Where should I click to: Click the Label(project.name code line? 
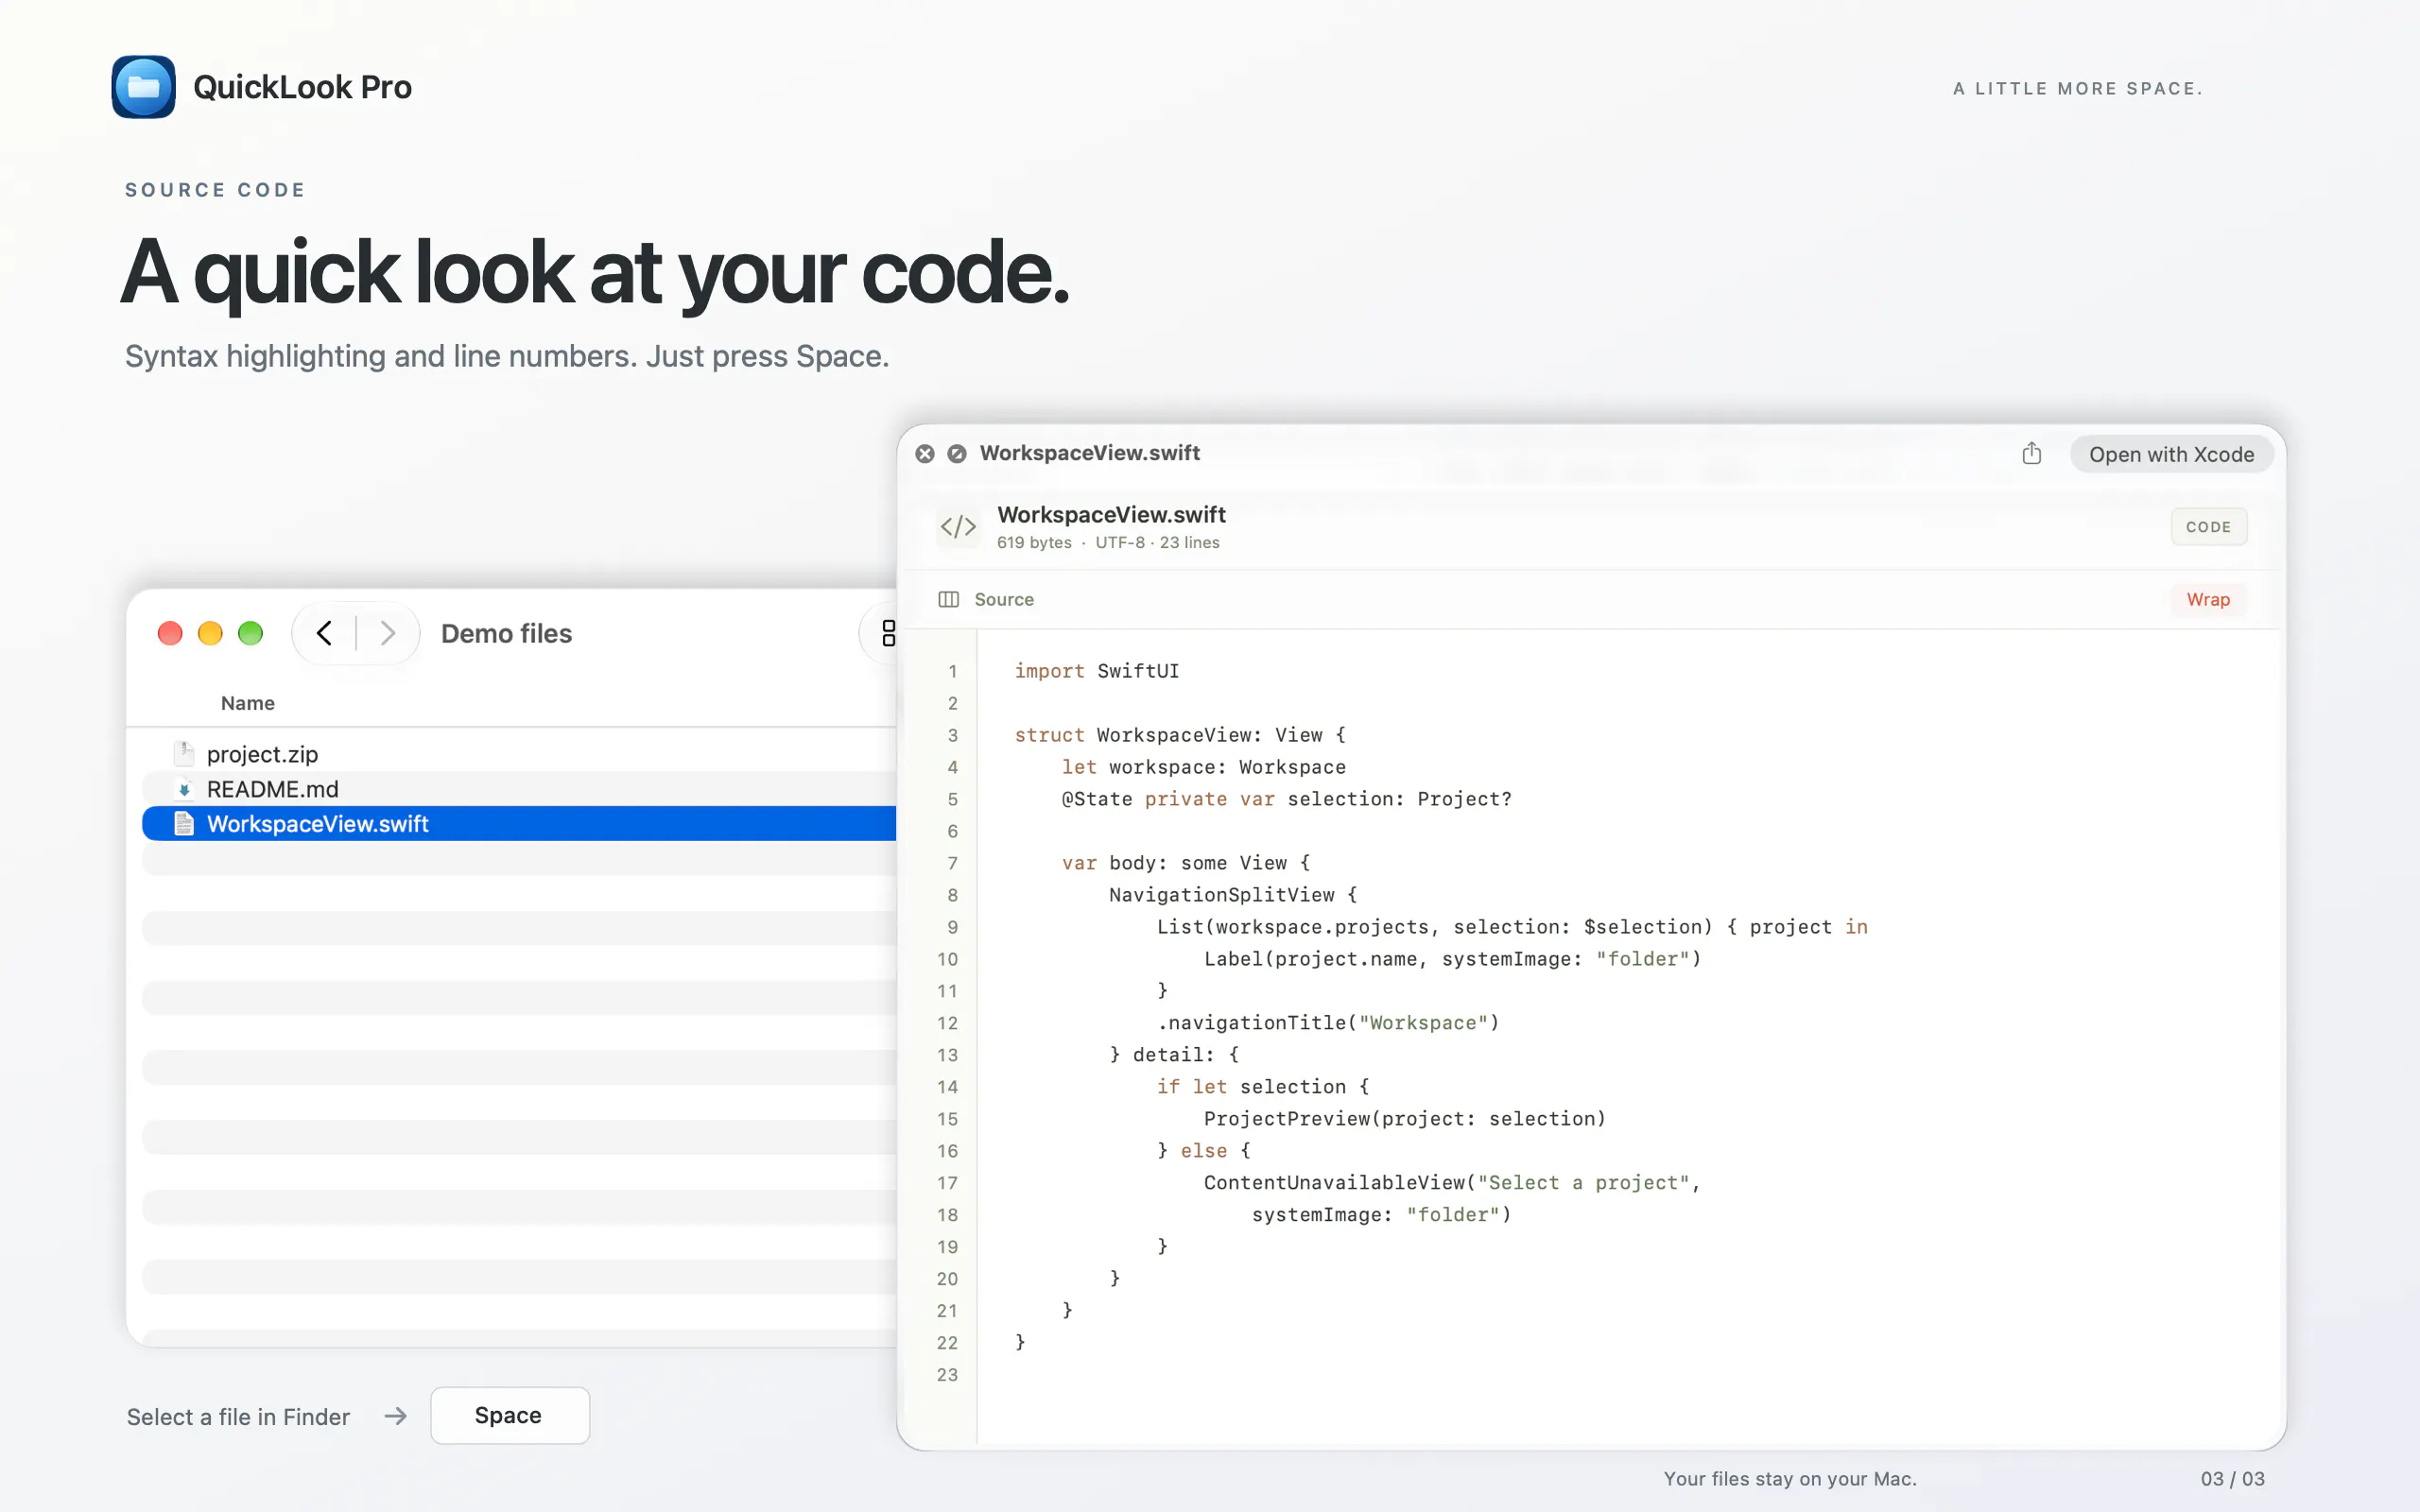tap(1452, 959)
